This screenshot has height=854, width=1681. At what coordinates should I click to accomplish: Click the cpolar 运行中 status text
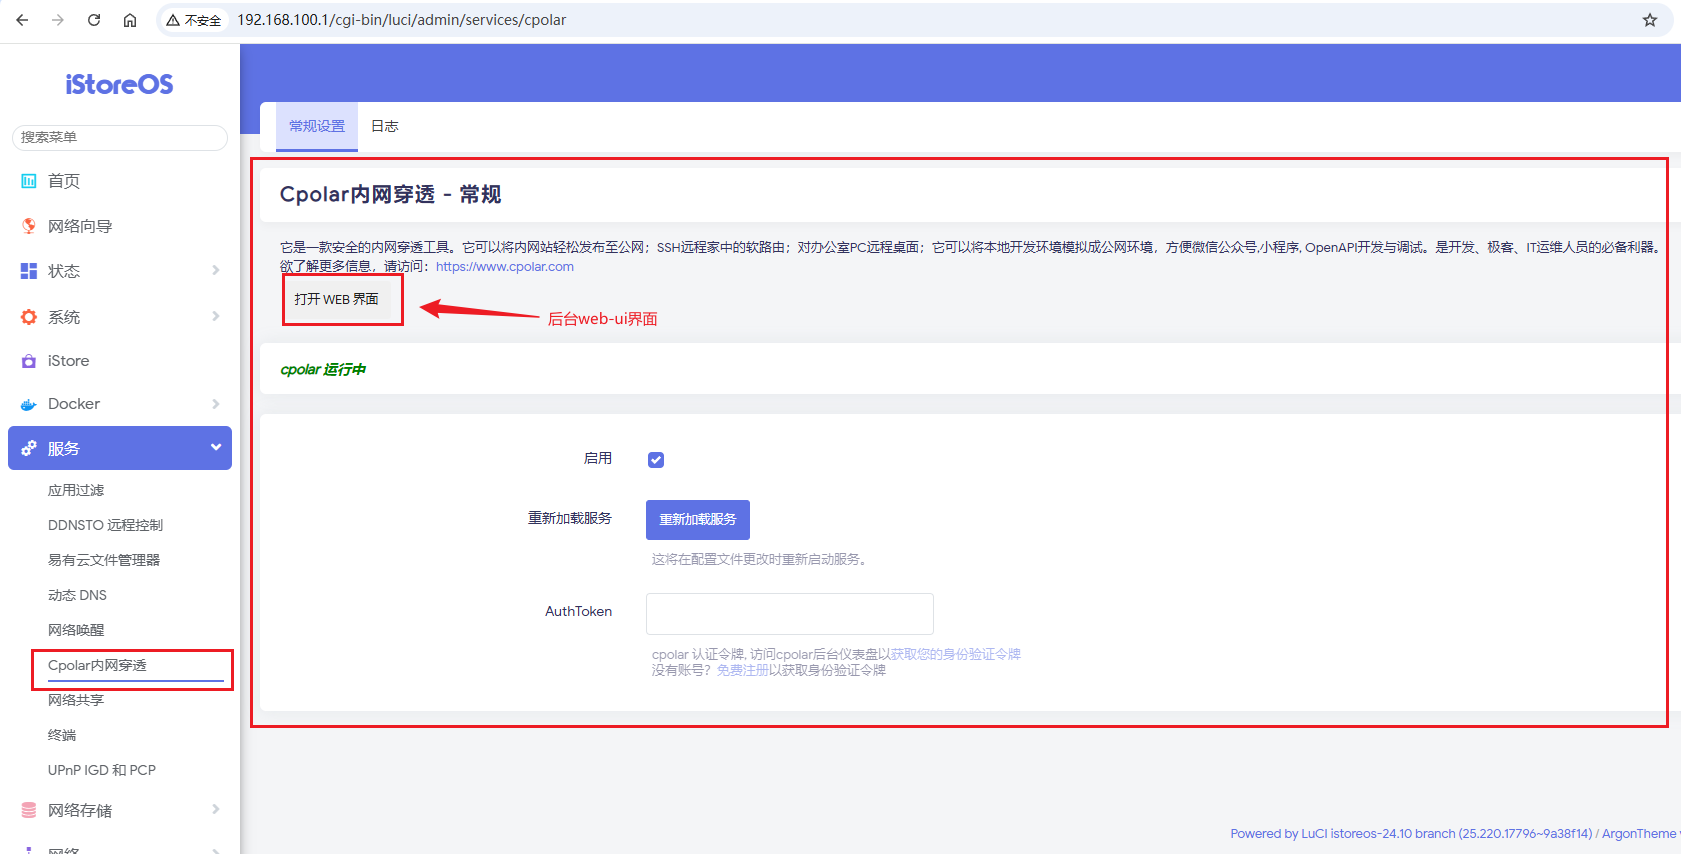(x=323, y=370)
